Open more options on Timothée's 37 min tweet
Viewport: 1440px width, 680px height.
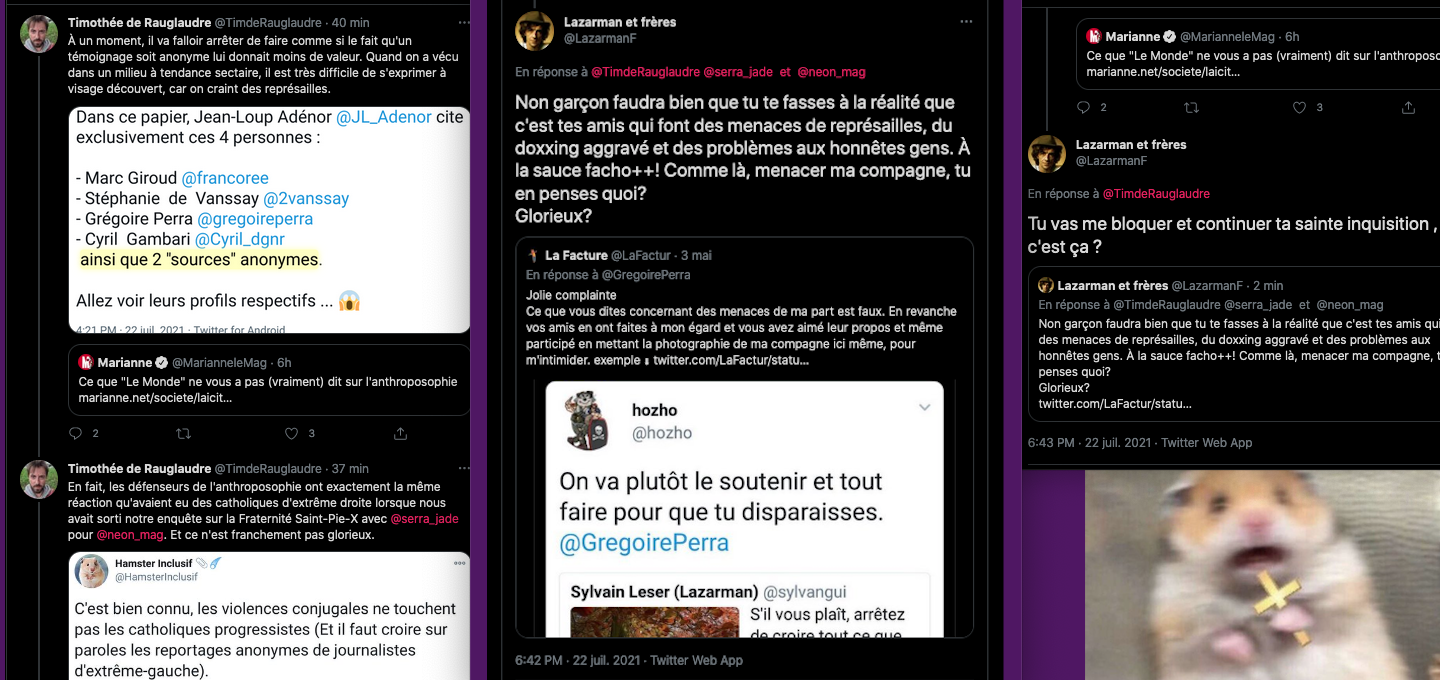(x=463, y=468)
